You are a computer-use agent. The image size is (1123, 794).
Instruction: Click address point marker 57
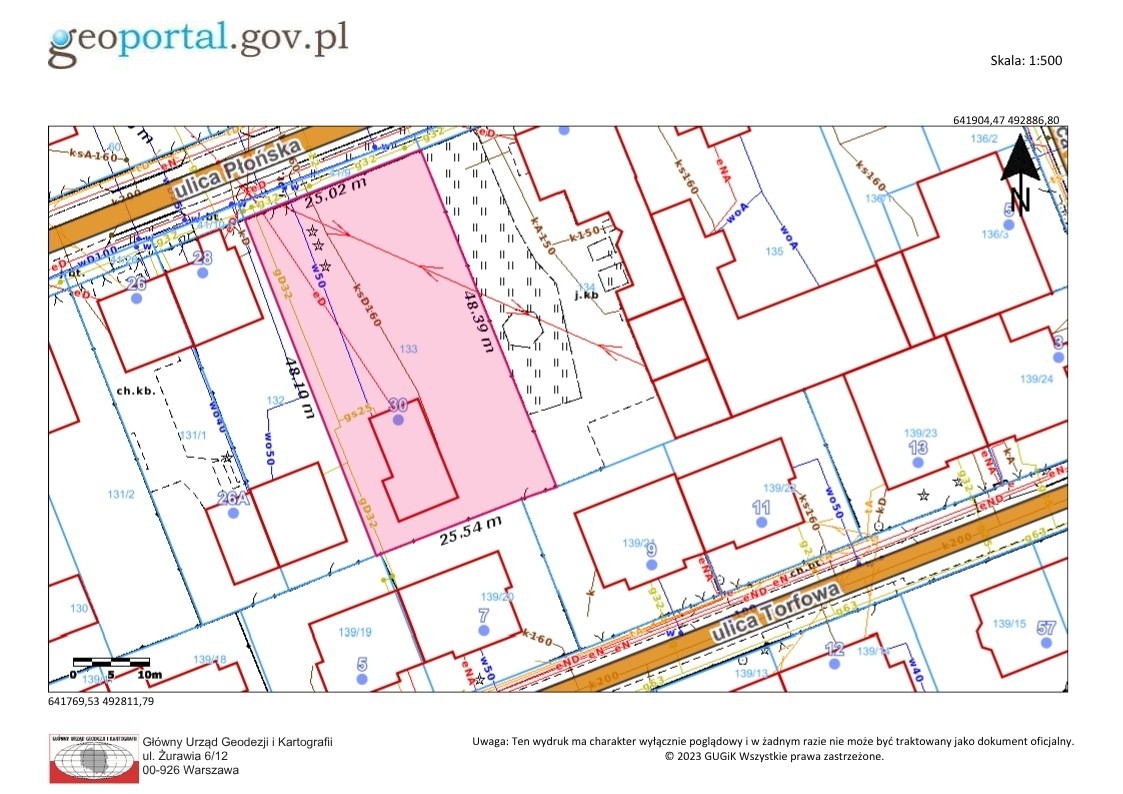click(1046, 643)
